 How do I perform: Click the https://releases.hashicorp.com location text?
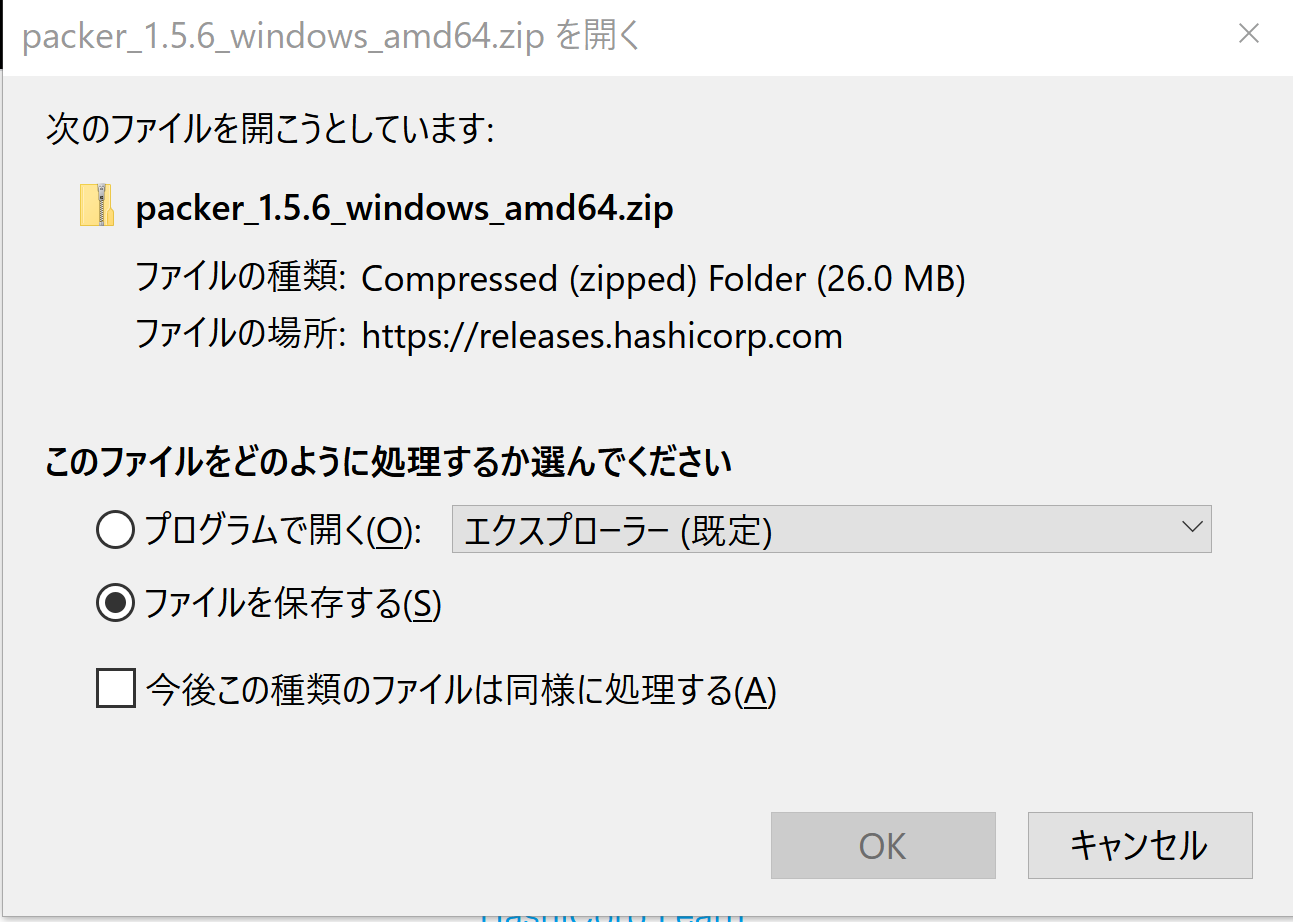(602, 335)
